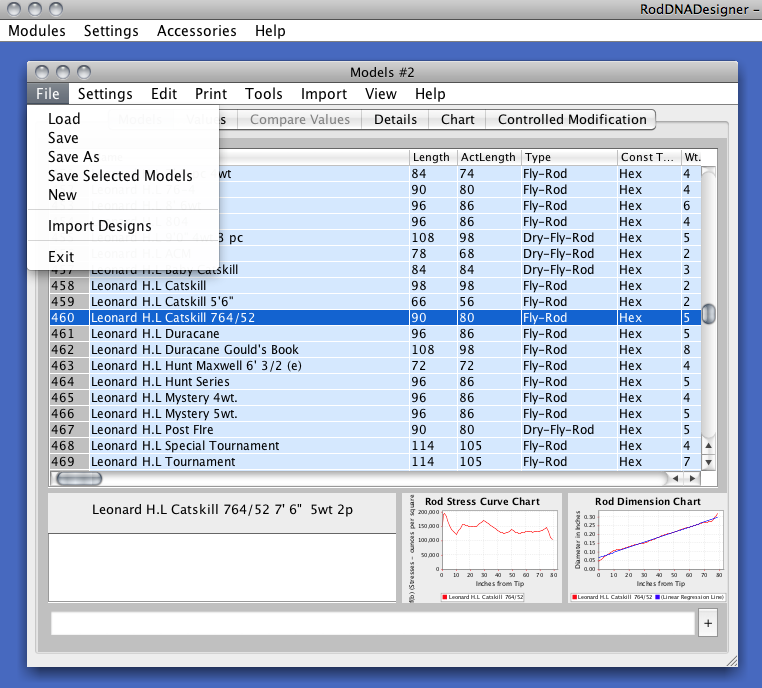762x688 pixels.
Task: Click the table scroll up arrow
Action: pyautogui.click(x=709, y=446)
